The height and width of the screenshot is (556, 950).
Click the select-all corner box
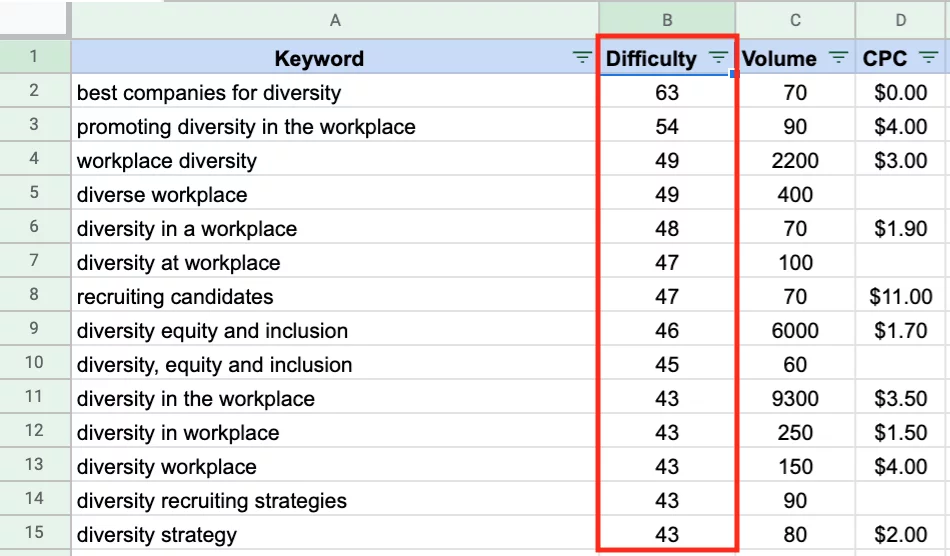34,20
